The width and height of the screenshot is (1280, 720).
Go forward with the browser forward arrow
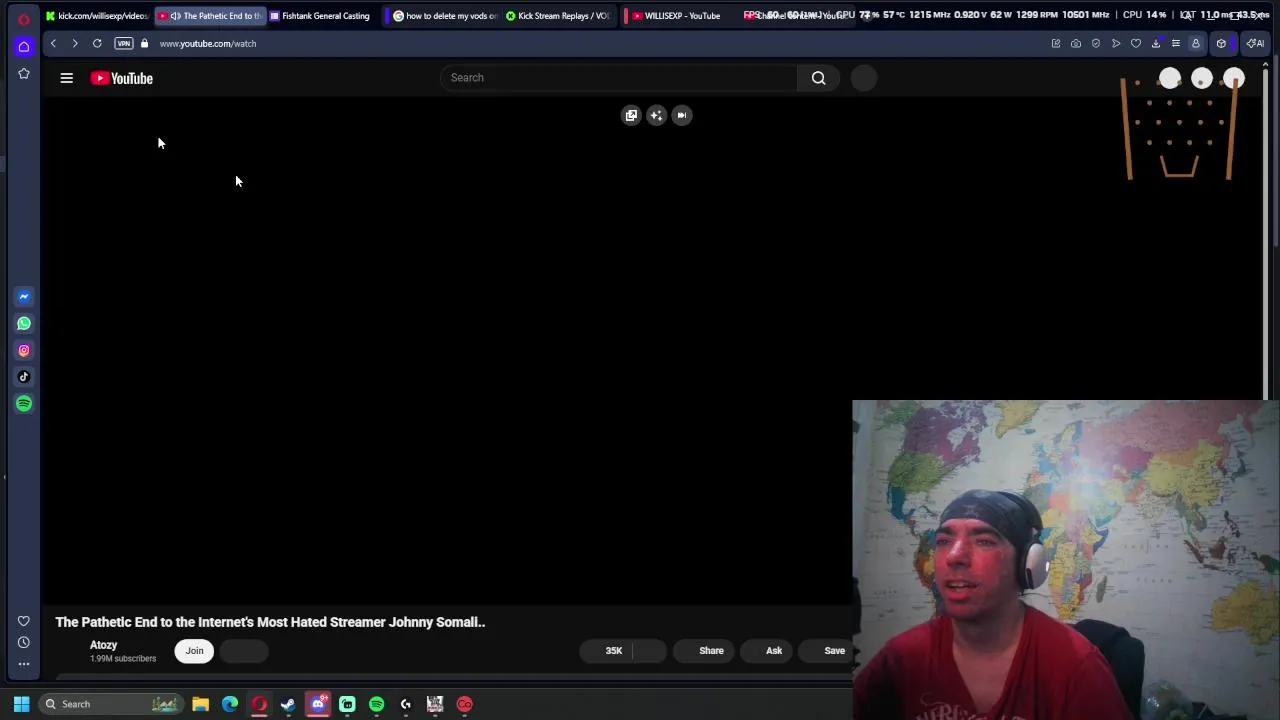pos(75,43)
